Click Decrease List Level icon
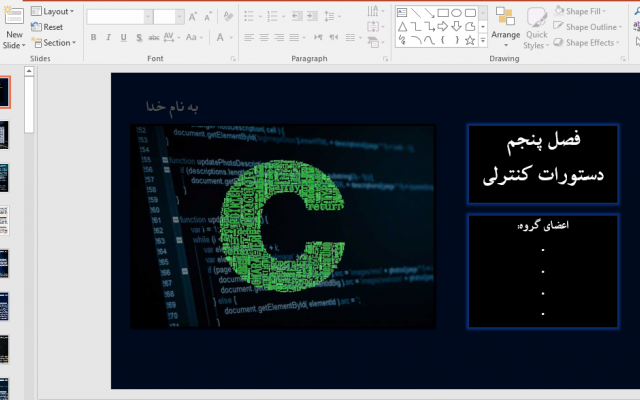 pos(297,16)
